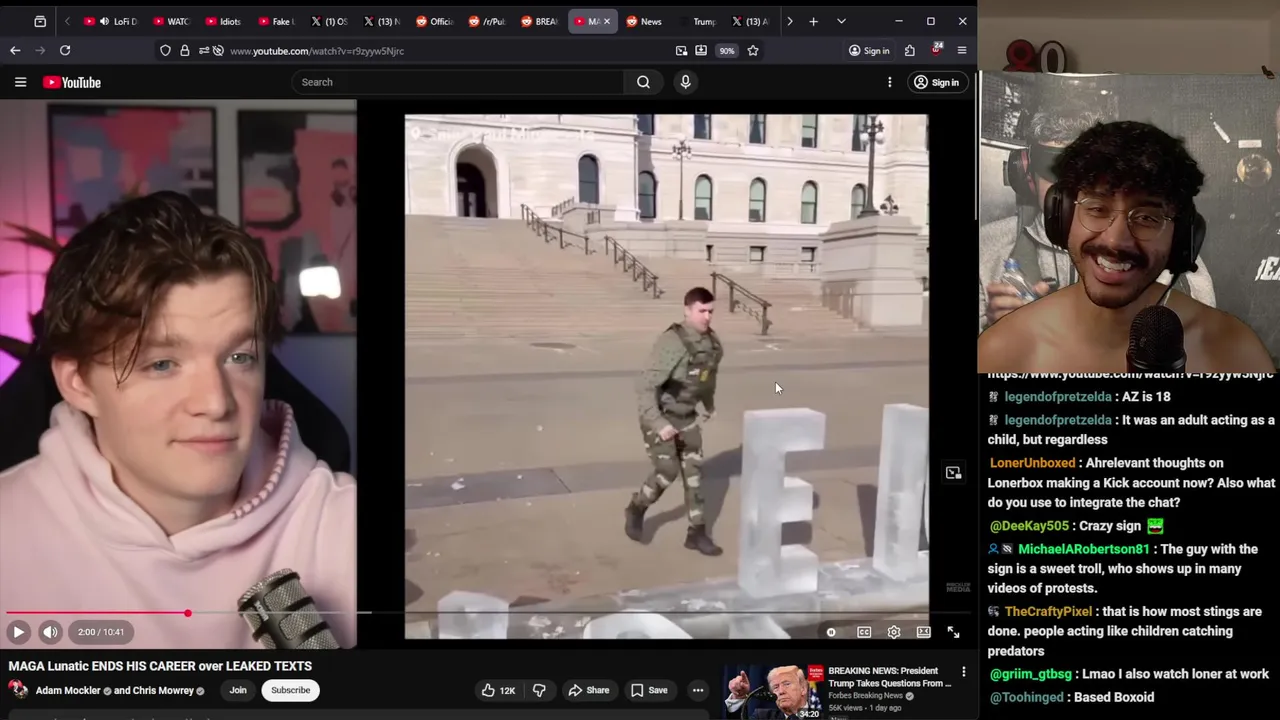Image resolution: width=1280 pixels, height=720 pixels.
Task: Mute the video with the speaker icon
Action: pyautogui.click(x=50, y=632)
